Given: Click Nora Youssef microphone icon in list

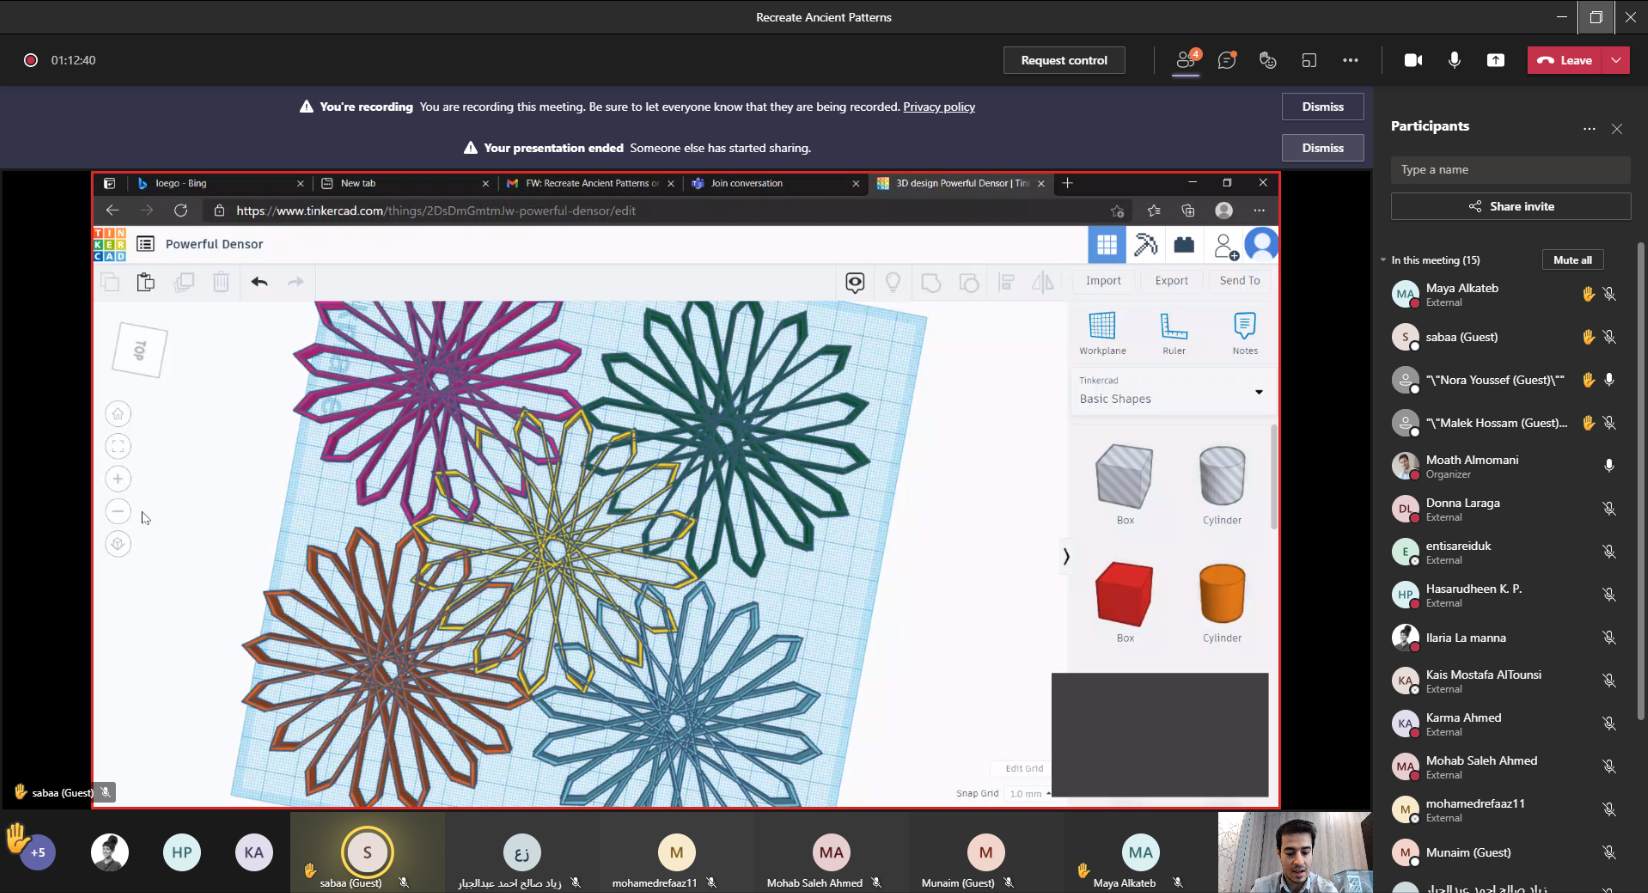Looking at the screenshot, I should [1609, 380].
